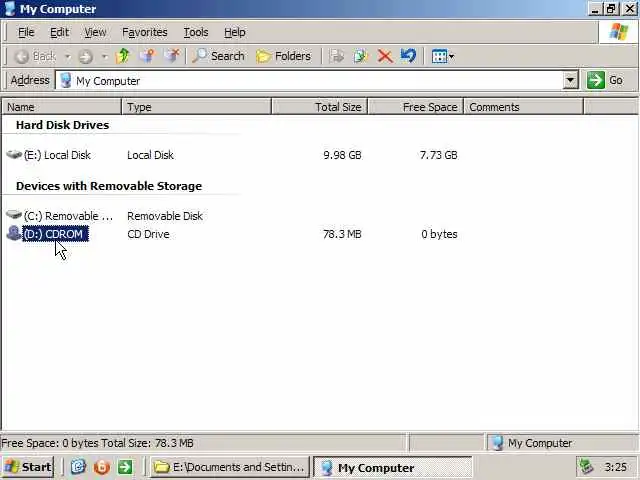This screenshot has height=480, width=640.
Task: Click the CD Drive type cell
Action: pyautogui.click(x=148, y=234)
